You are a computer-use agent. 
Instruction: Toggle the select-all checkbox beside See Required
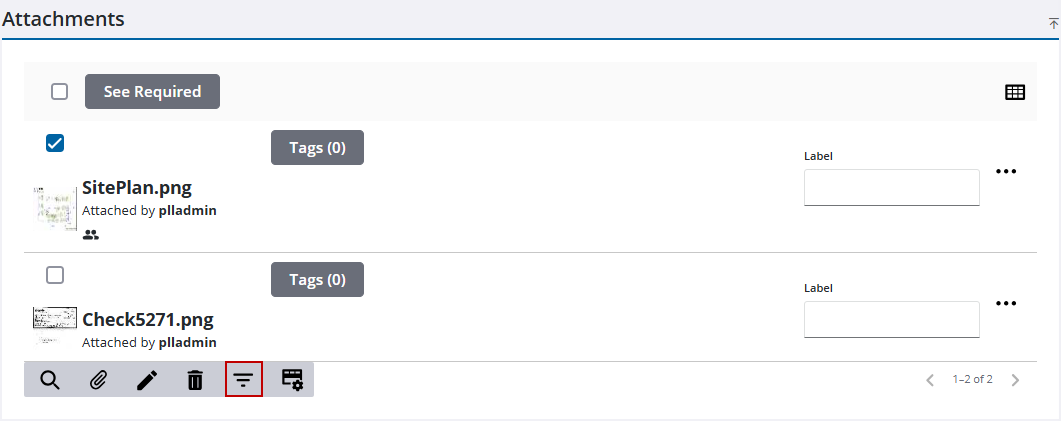pos(60,92)
